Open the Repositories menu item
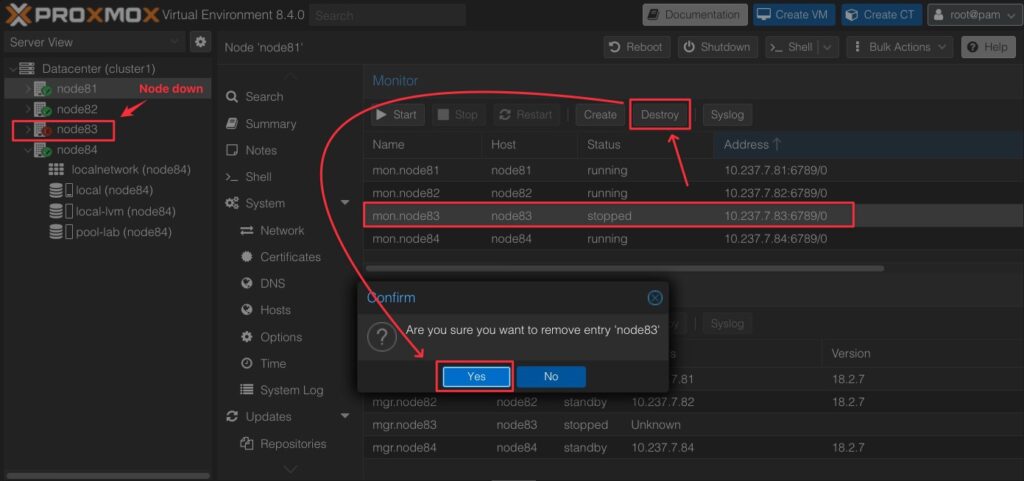 [293, 444]
